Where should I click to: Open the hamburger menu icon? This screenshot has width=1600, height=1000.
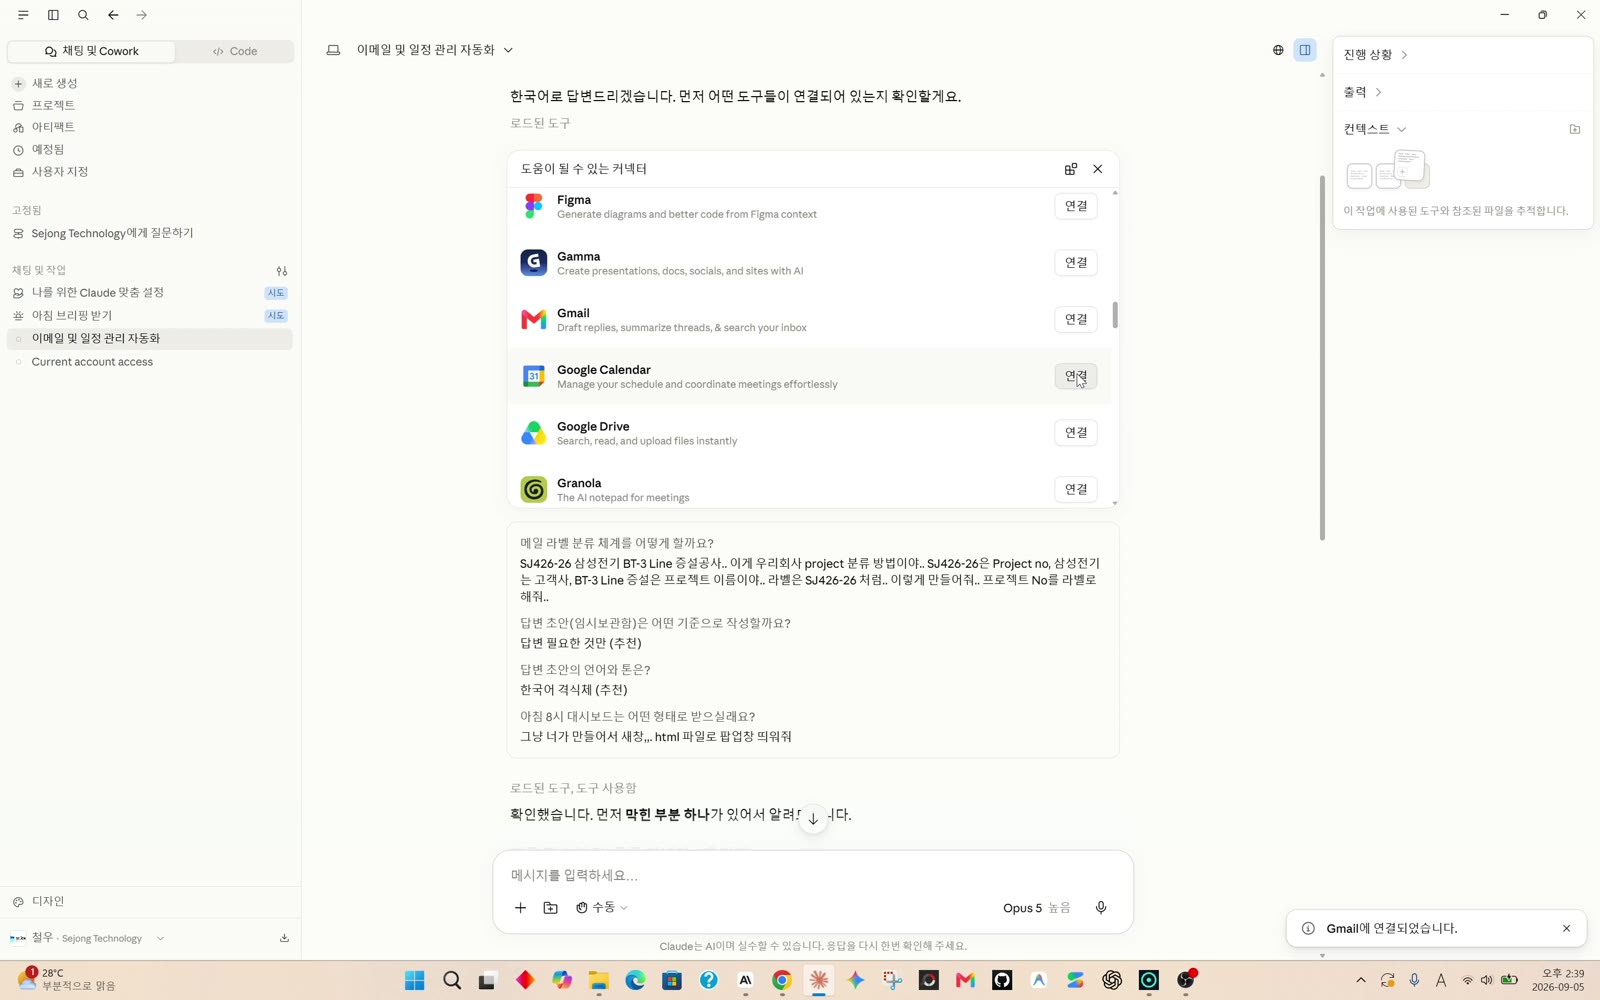(23, 15)
